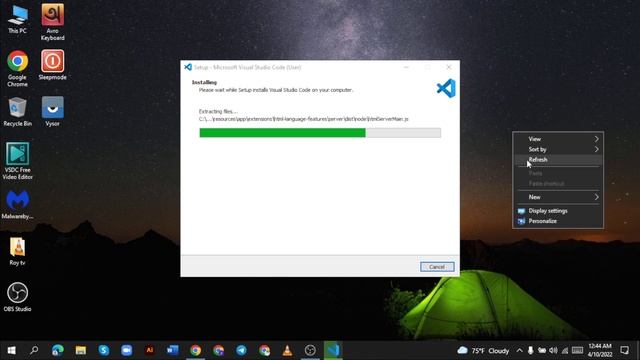Image resolution: width=640 pixels, height=360 pixels.
Task: Open the microphone tray icon
Action: [x=530, y=351]
